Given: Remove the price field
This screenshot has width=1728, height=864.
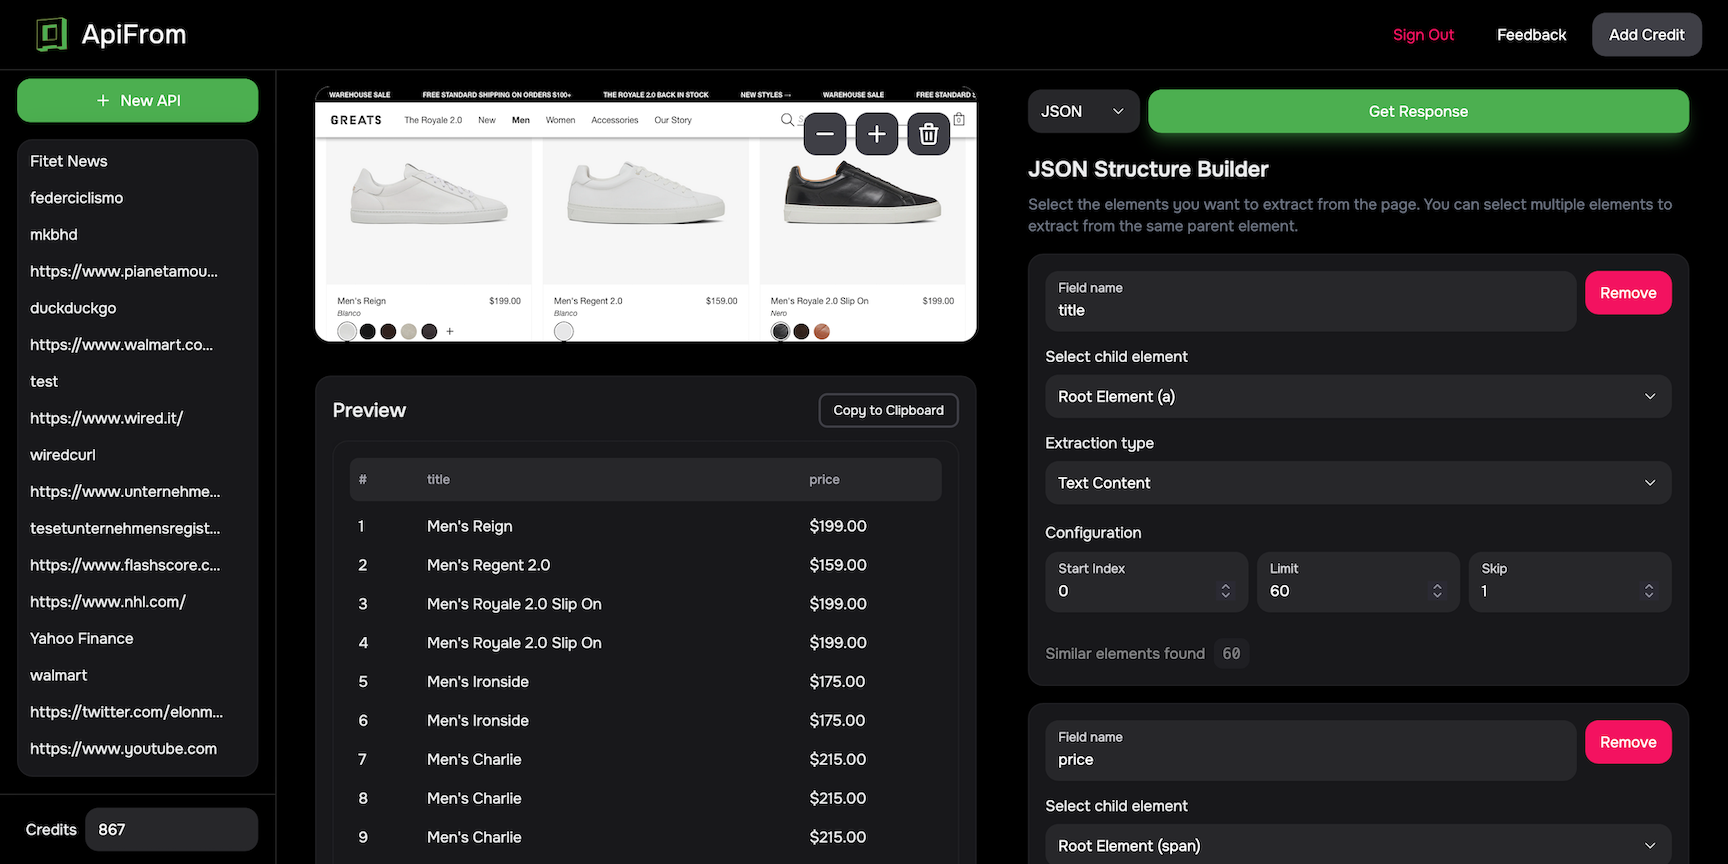Looking at the screenshot, I should (x=1628, y=742).
